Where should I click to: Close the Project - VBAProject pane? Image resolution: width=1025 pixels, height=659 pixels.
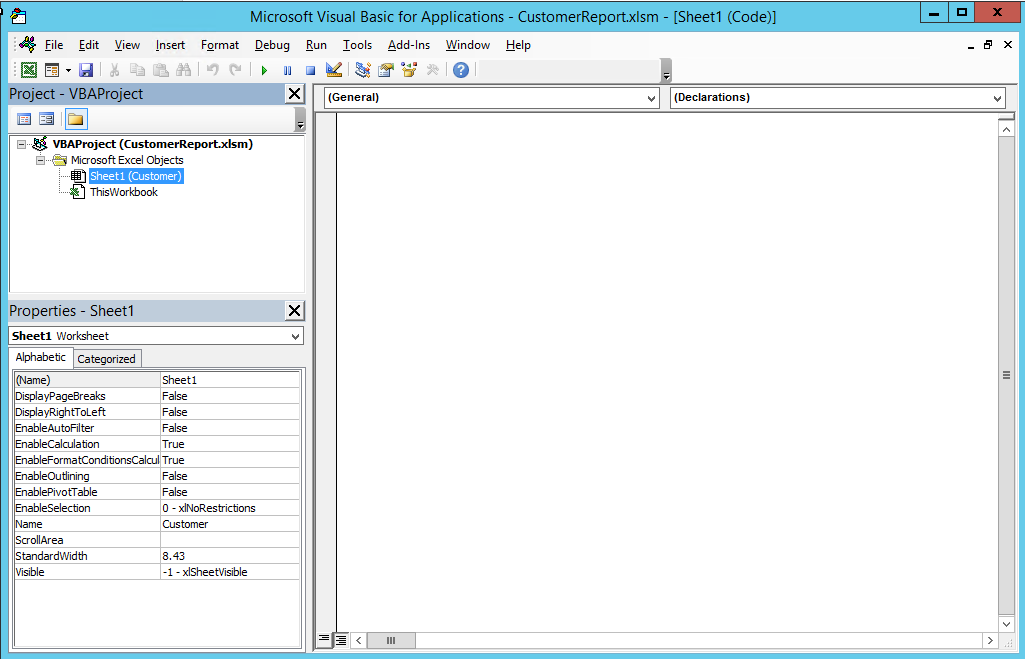pyautogui.click(x=295, y=93)
